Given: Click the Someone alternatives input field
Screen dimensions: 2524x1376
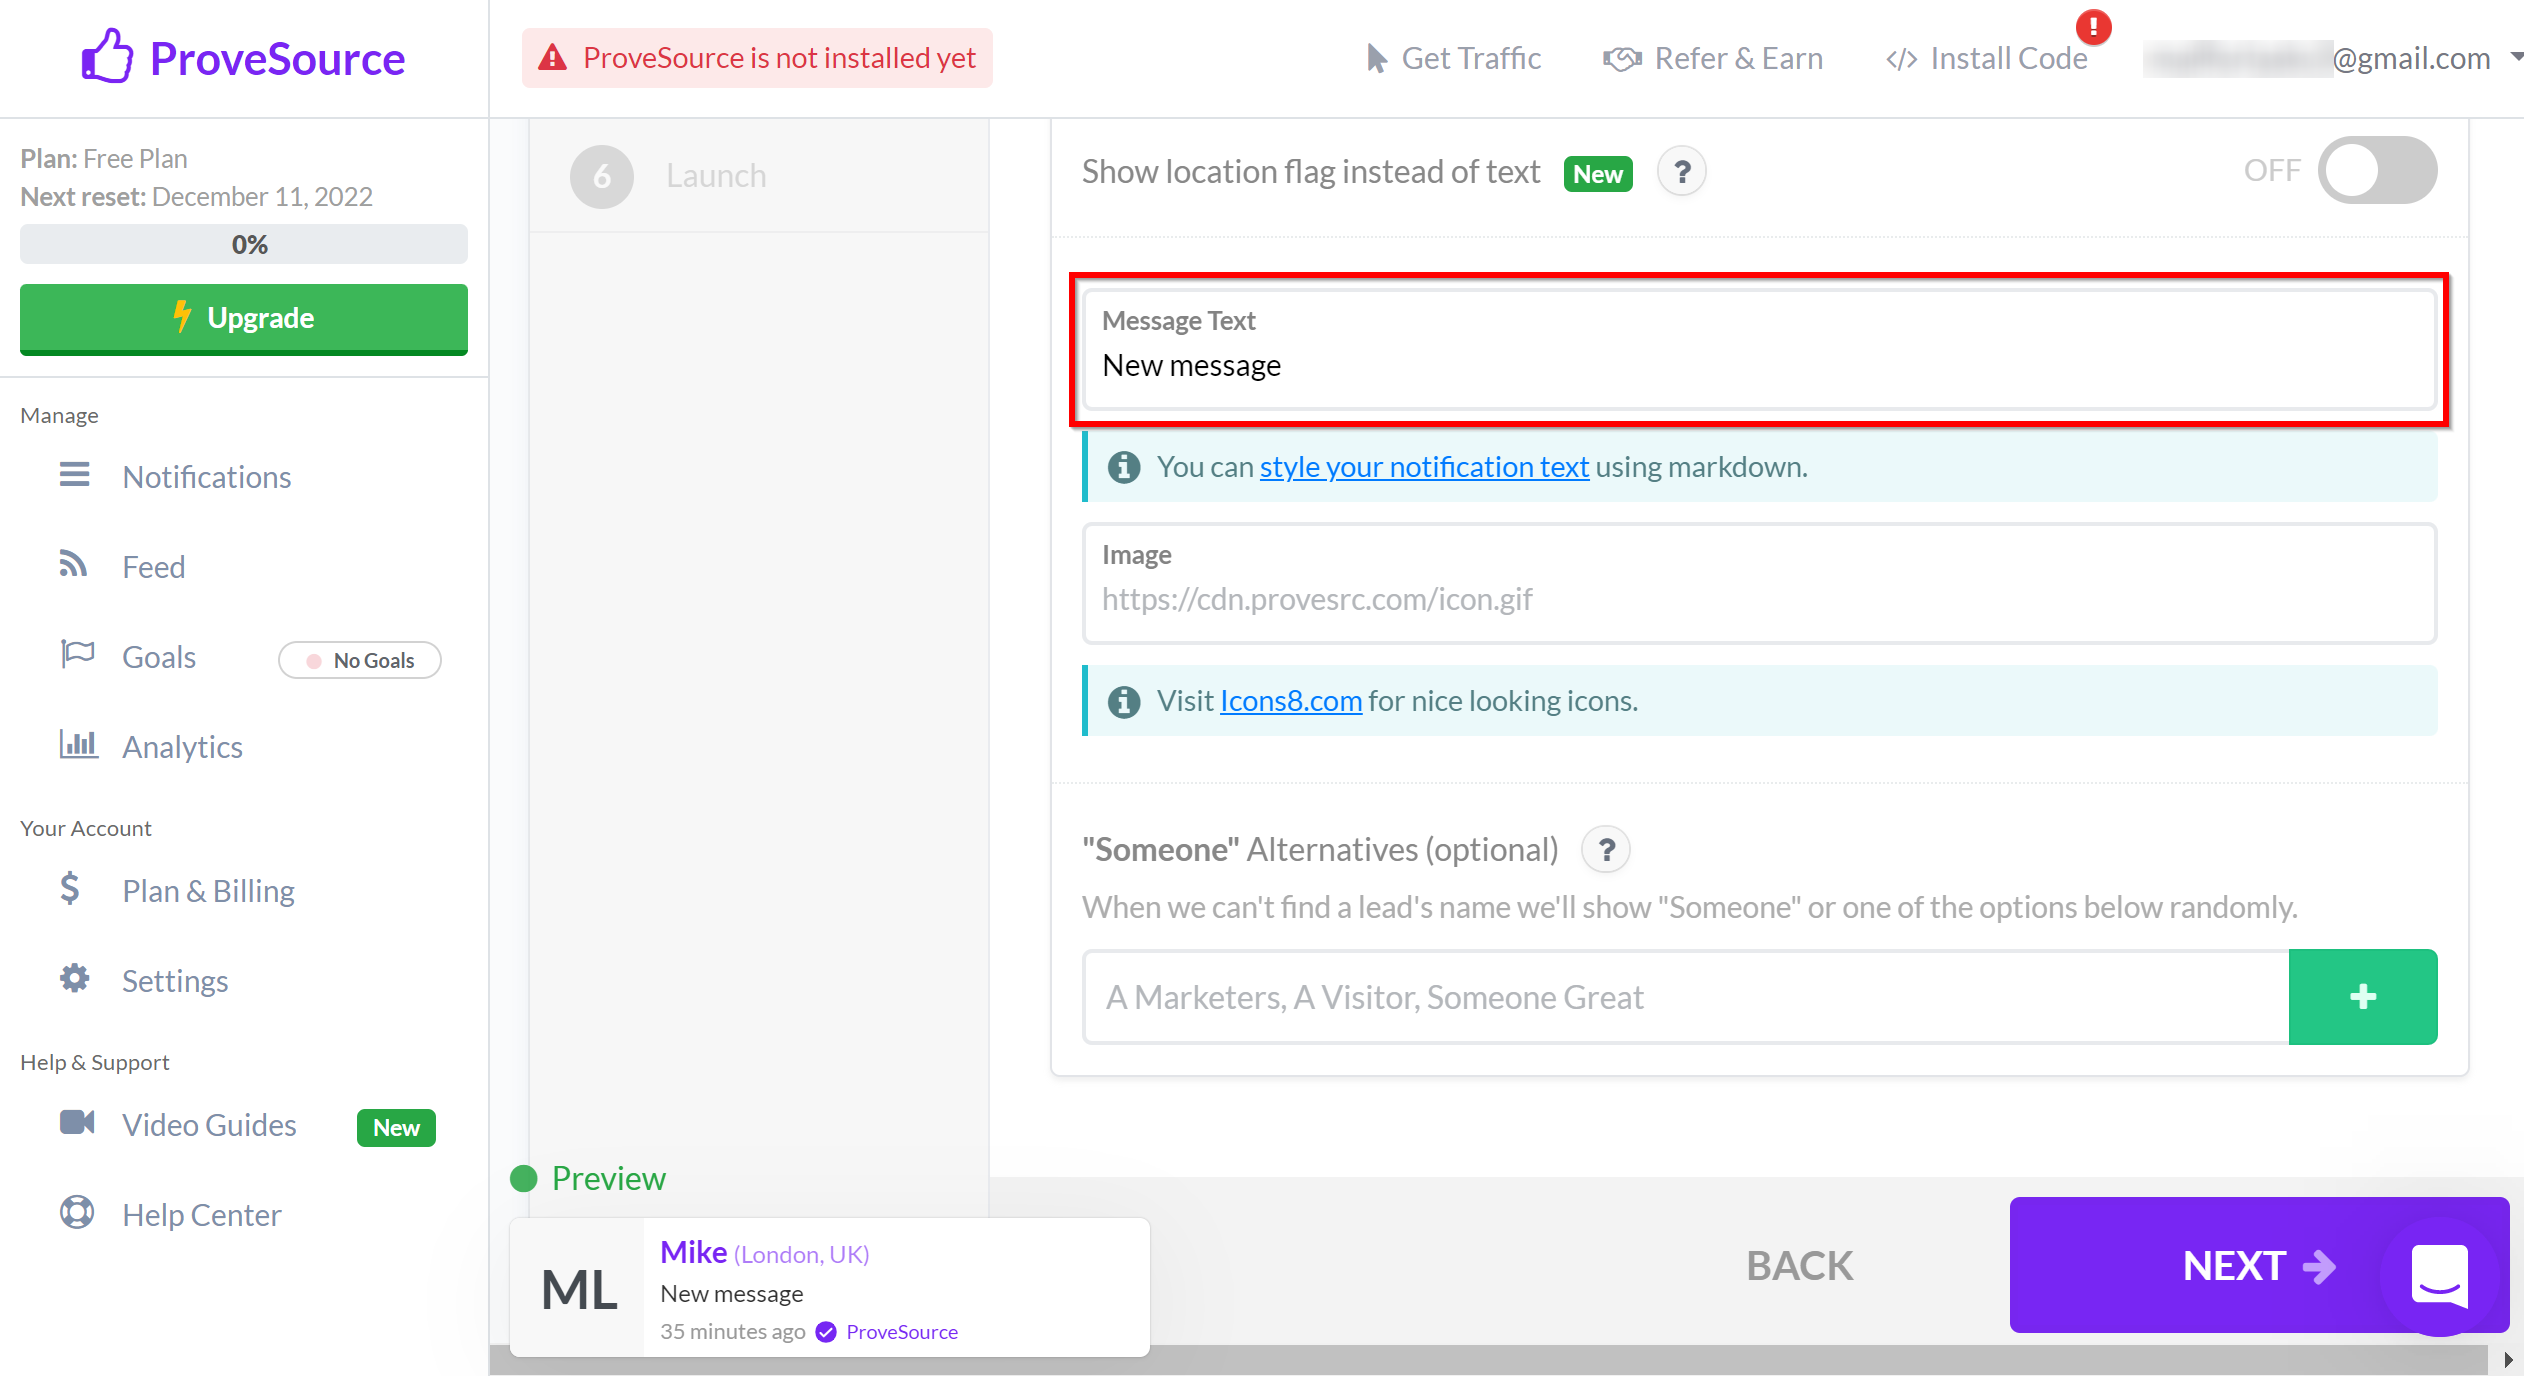Looking at the screenshot, I should point(1686,997).
